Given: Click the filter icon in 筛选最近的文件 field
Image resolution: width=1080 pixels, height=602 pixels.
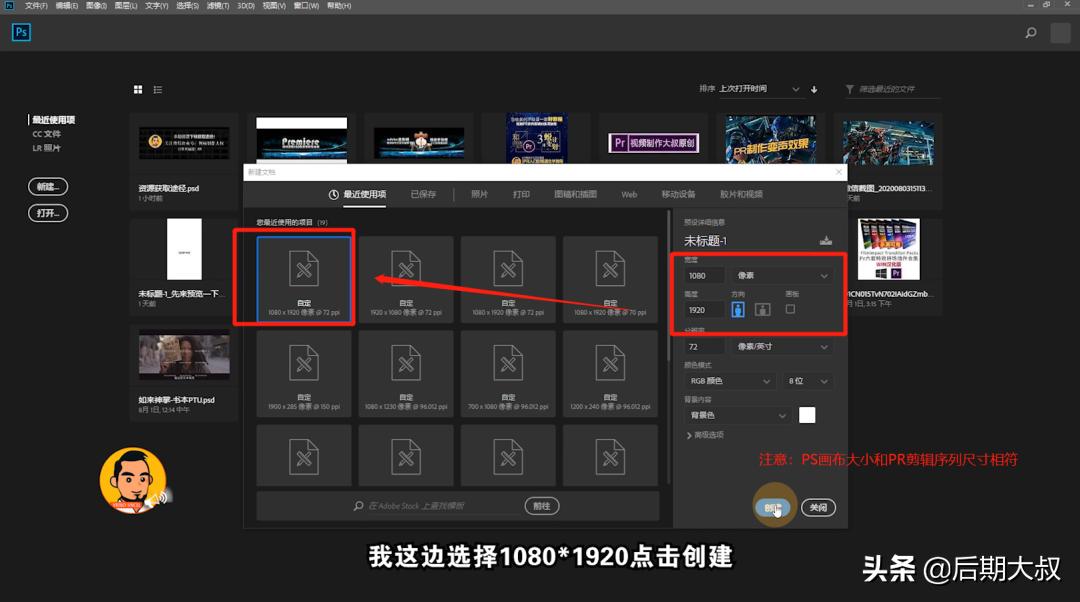Looking at the screenshot, I should click(x=851, y=89).
